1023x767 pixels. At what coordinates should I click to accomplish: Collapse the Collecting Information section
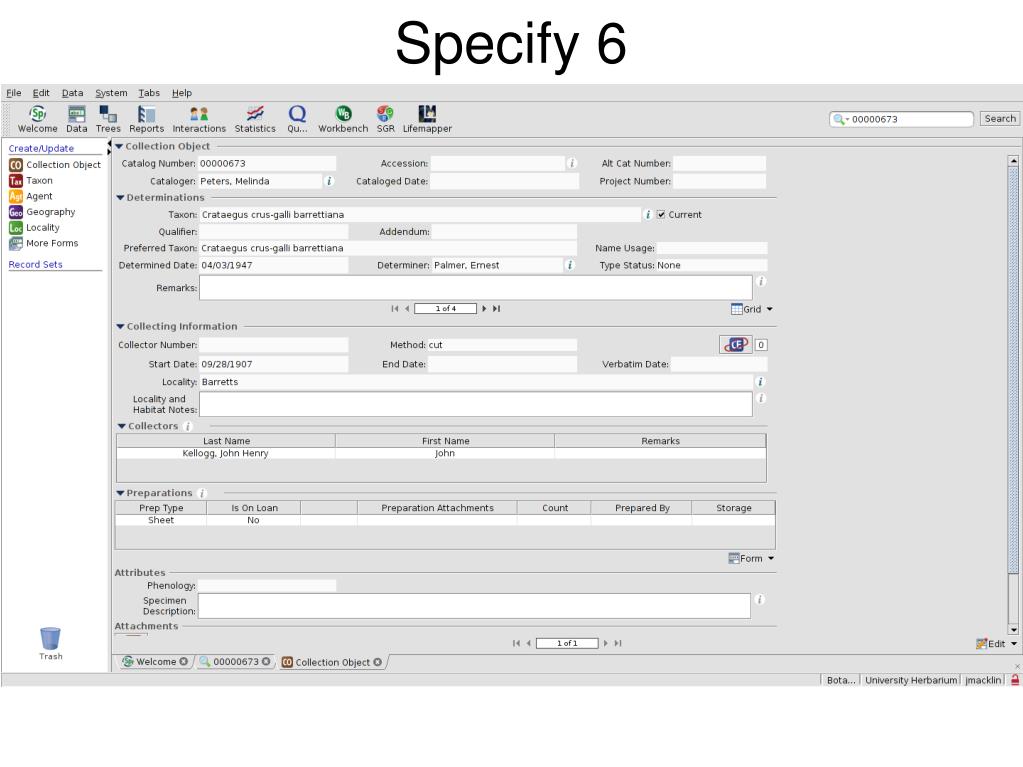(x=120, y=326)
